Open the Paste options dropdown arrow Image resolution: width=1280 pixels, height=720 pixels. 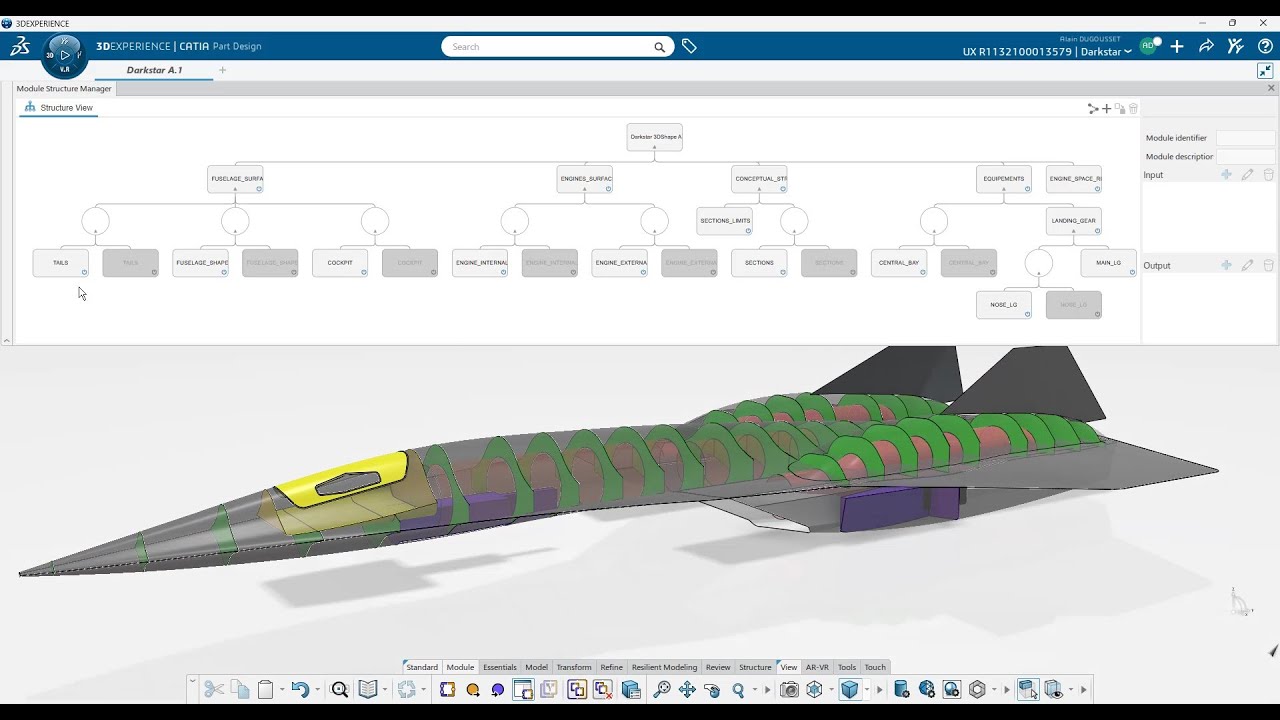pyautogui.click(x=282, y=689)
